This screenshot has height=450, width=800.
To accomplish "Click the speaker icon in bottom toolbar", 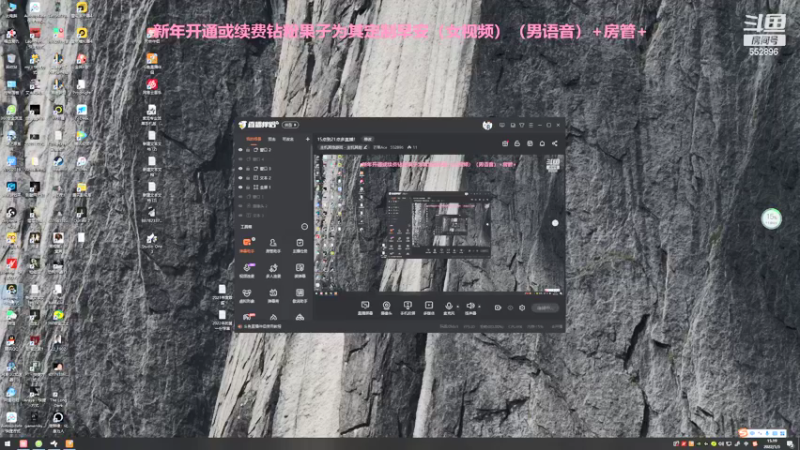I will pos(470,307).
